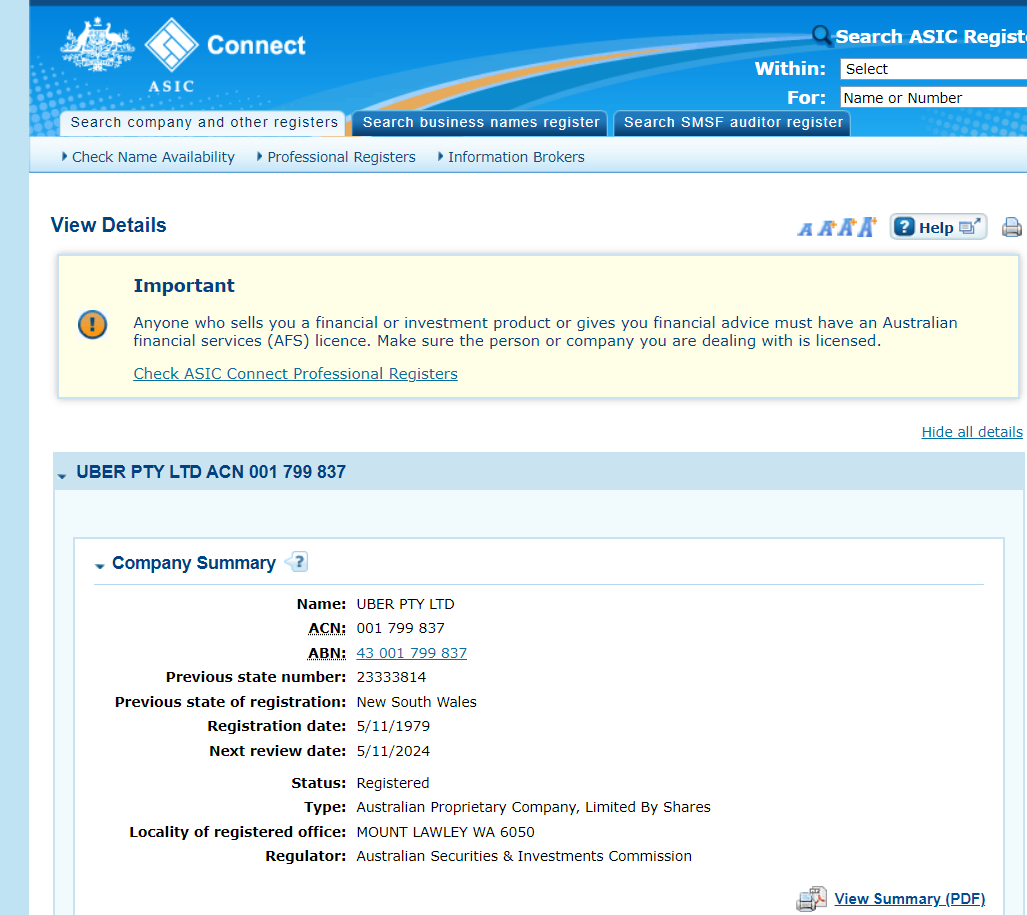Click the New South Wales value
Image resolution: width=1027 pixels, height=915 pixels.
click(417, 702)
